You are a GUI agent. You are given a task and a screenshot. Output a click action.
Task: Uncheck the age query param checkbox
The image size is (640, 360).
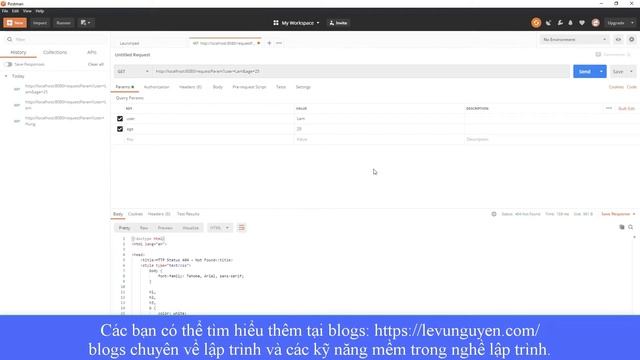click(120, 129)
